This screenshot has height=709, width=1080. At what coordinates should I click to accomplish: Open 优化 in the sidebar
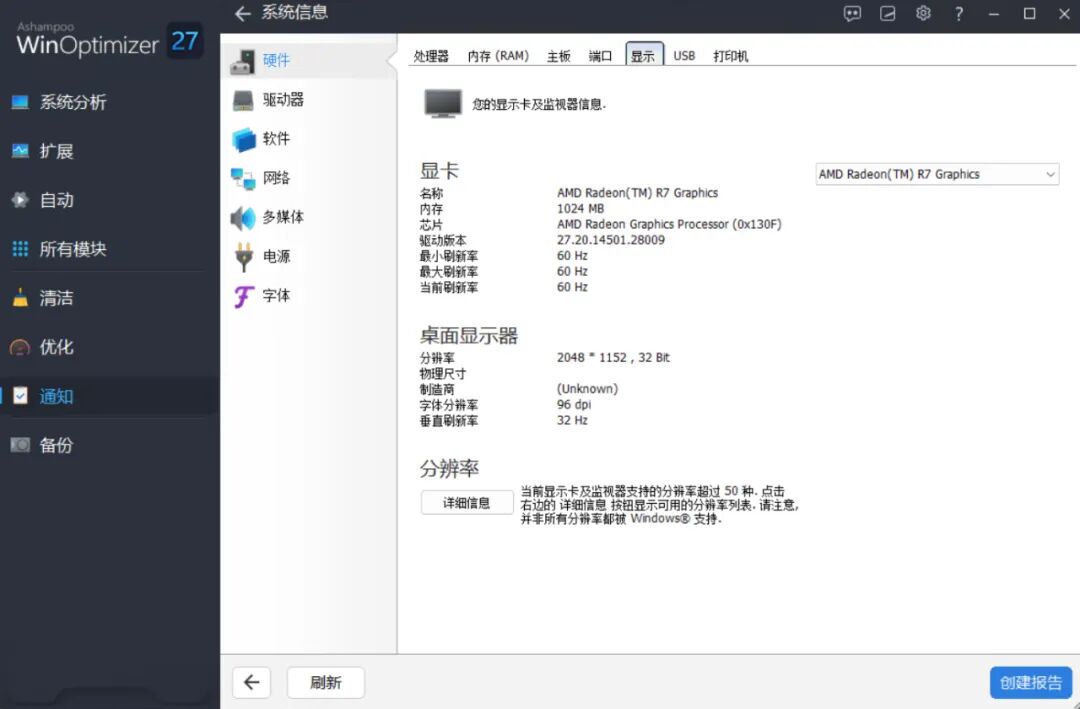pyautogui.click(x=56, y=347)
